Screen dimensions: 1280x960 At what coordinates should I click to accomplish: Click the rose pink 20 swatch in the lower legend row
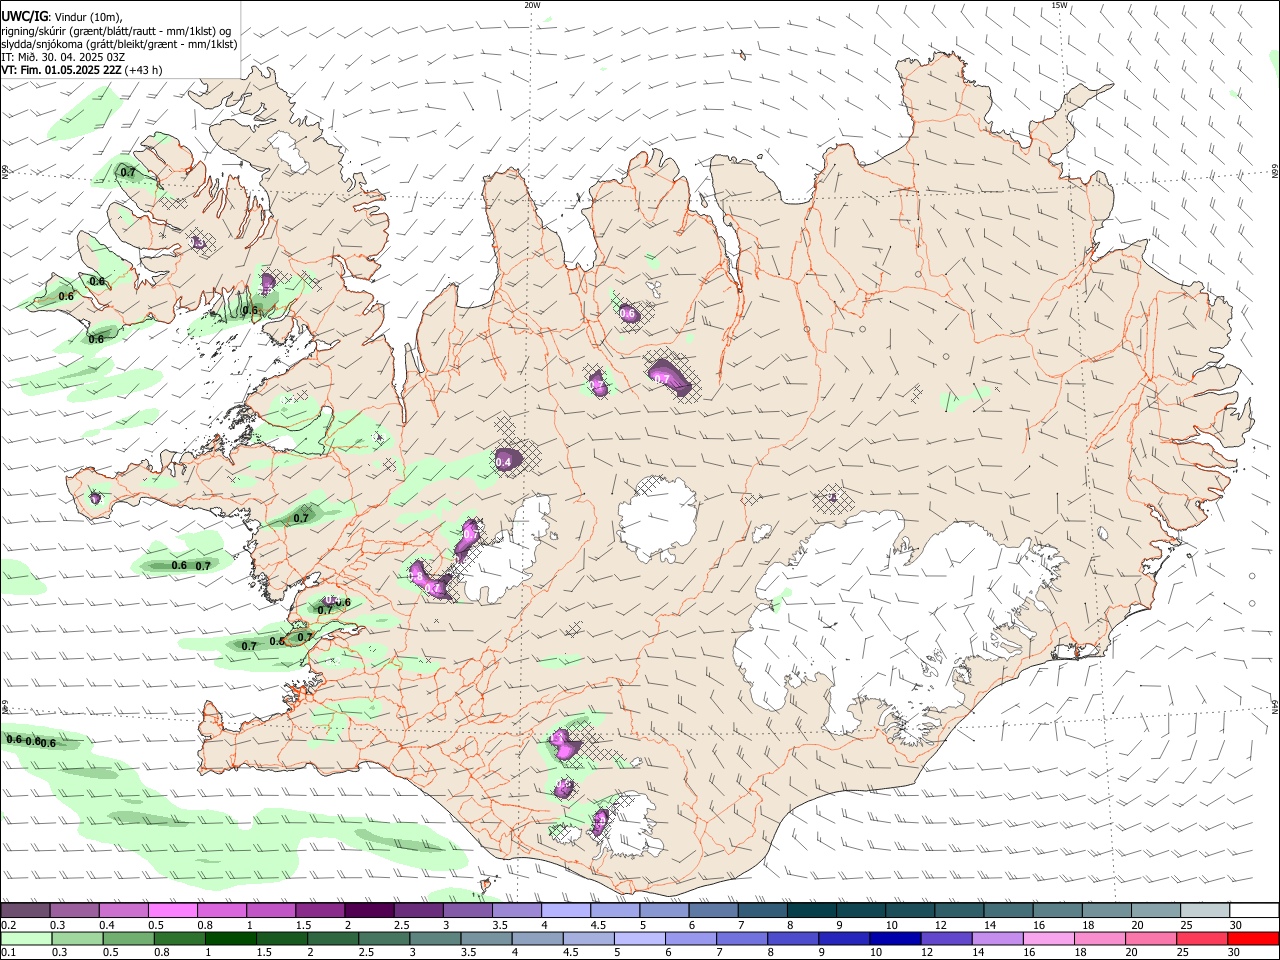click(x=1150, y=939)
